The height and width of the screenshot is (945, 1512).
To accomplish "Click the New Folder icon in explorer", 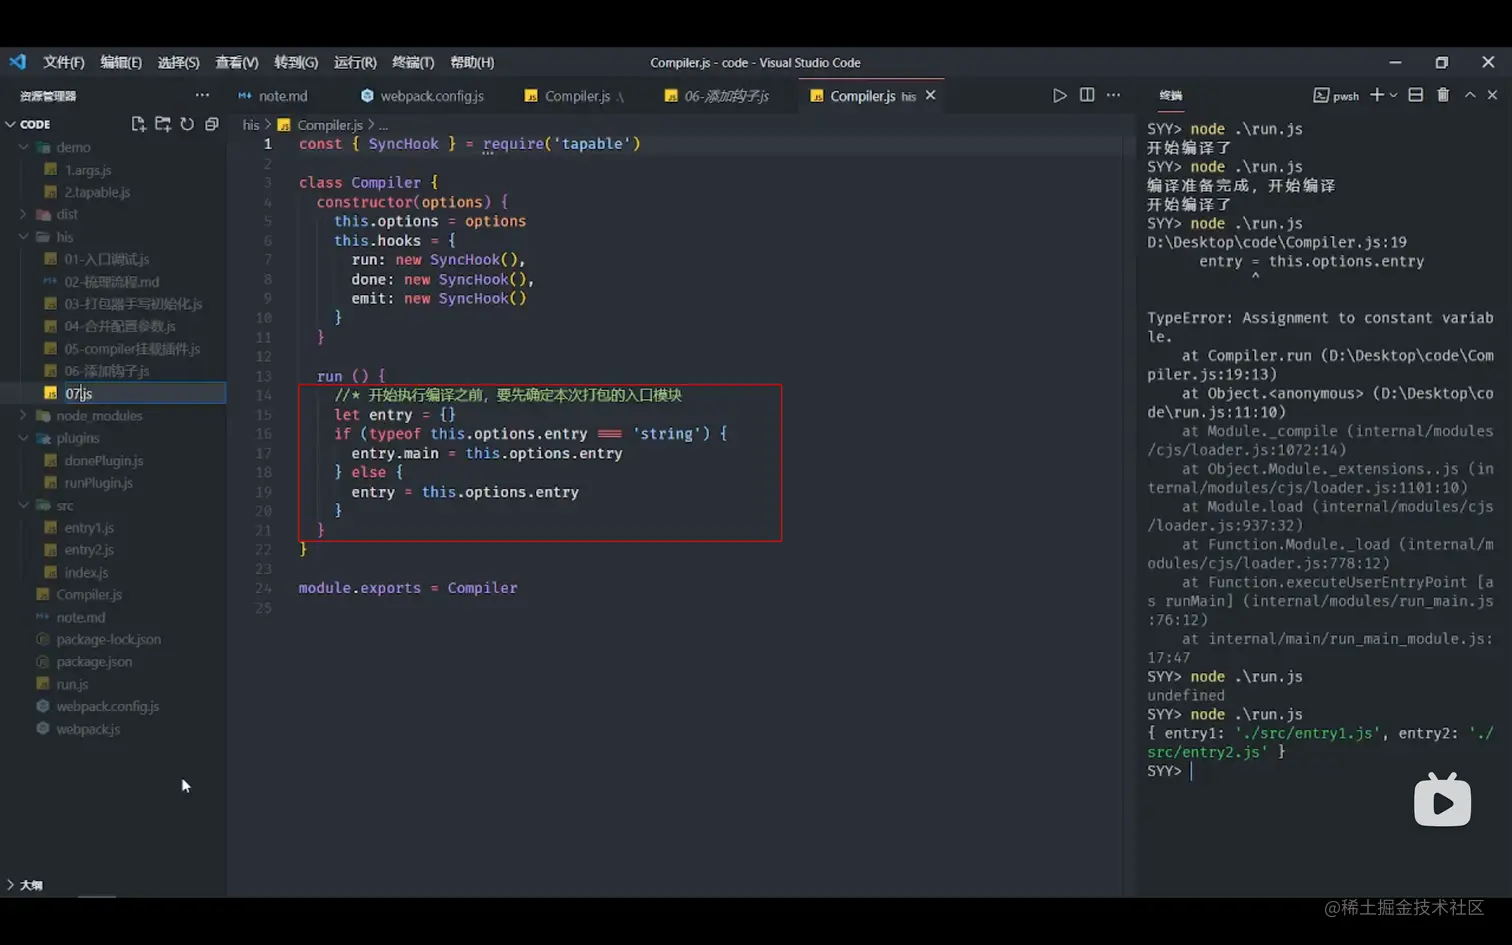I will coord(162,124).
